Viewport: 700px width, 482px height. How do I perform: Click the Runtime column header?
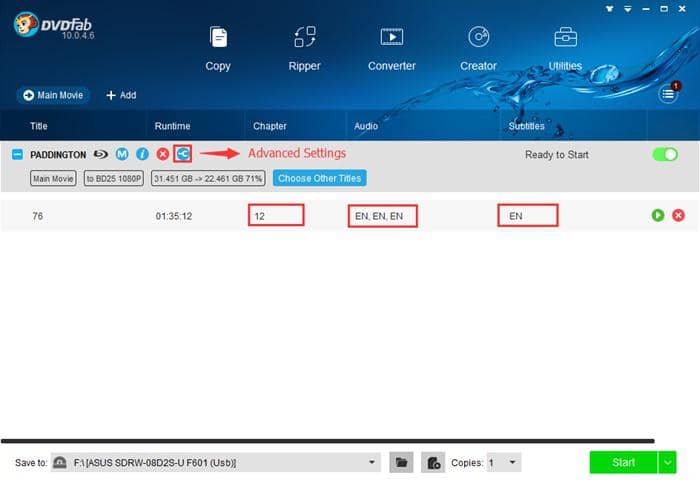[172, 126]
